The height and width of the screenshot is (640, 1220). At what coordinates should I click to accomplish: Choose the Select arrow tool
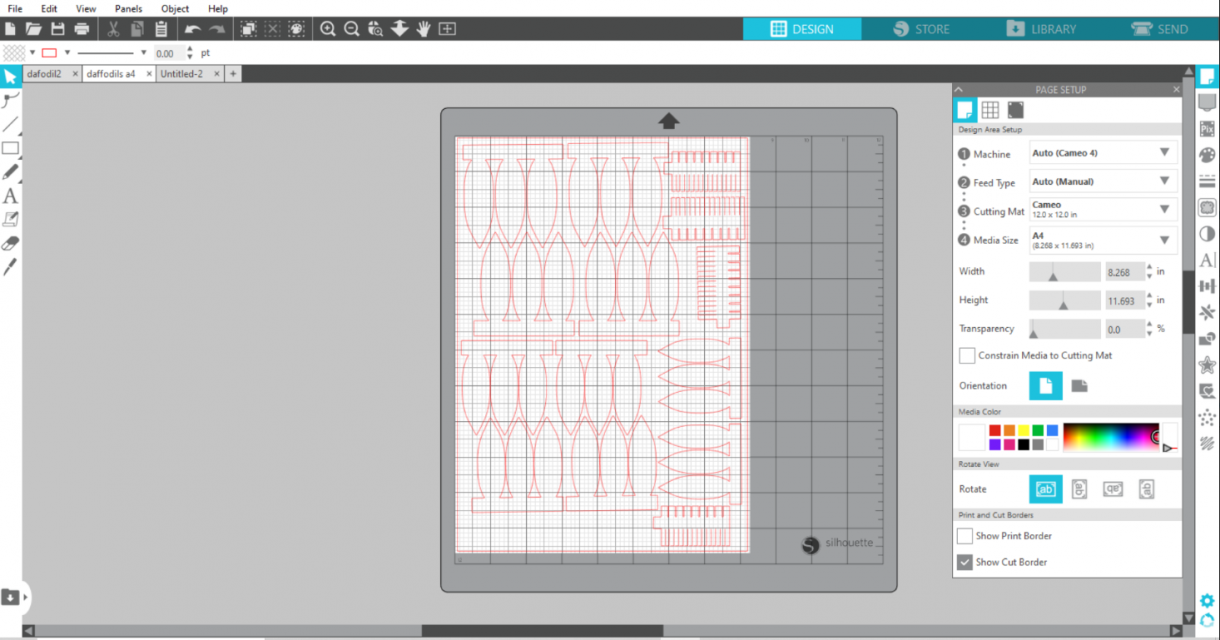[x=10, y=77]
